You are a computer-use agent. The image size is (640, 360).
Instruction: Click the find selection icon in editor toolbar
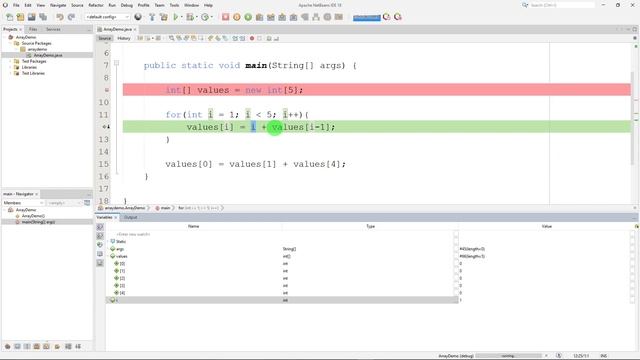click(172, 38)
